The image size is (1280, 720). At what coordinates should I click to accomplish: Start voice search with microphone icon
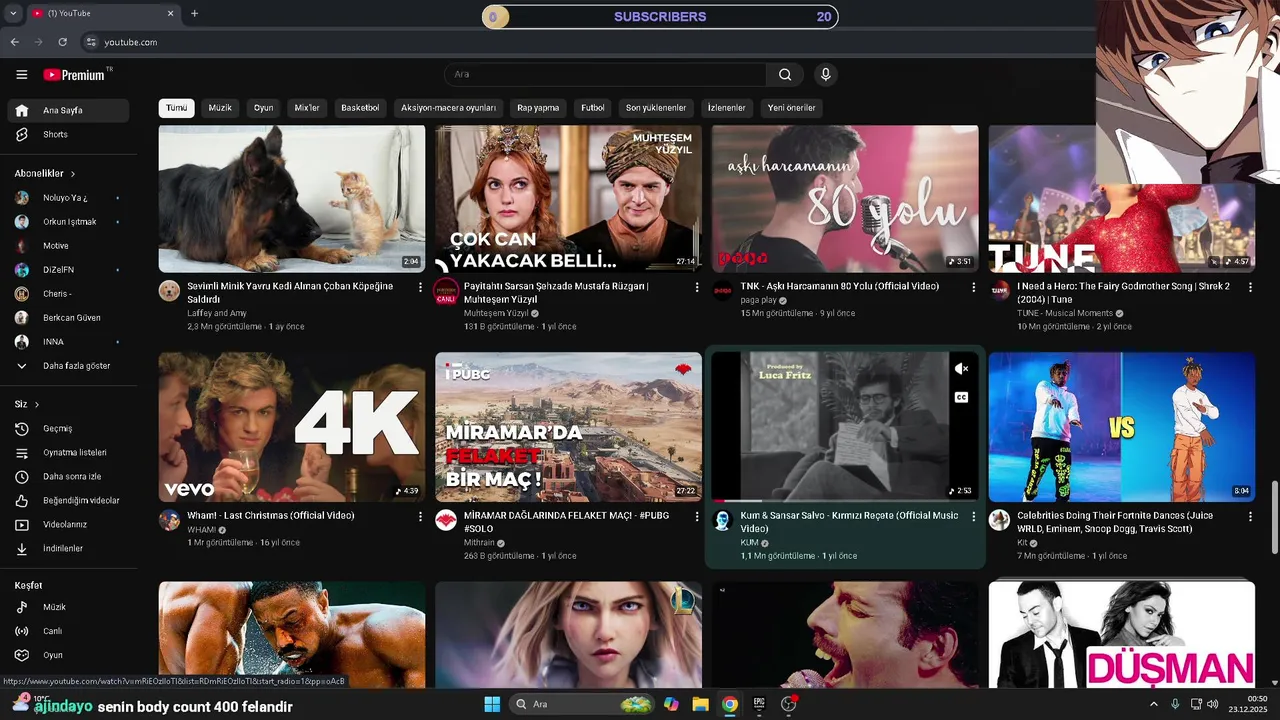(825, 74)
